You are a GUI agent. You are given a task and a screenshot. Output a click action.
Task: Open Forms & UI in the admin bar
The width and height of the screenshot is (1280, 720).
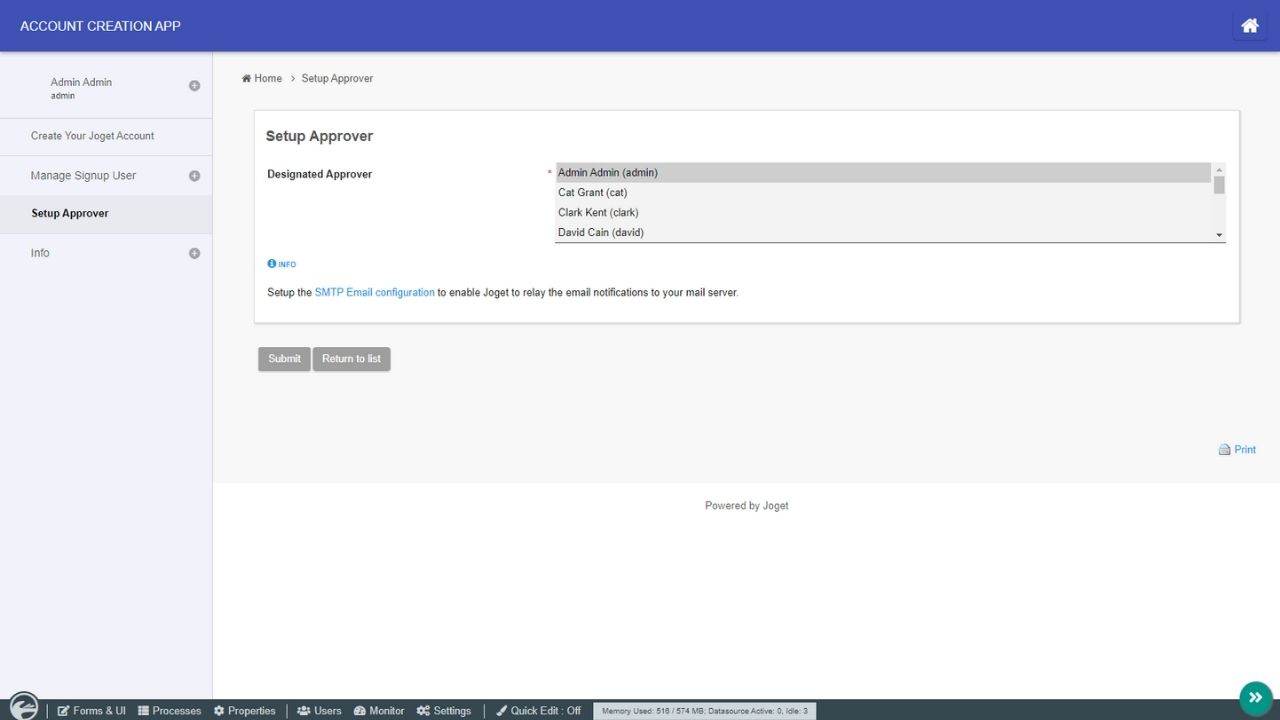pos(91,711)
